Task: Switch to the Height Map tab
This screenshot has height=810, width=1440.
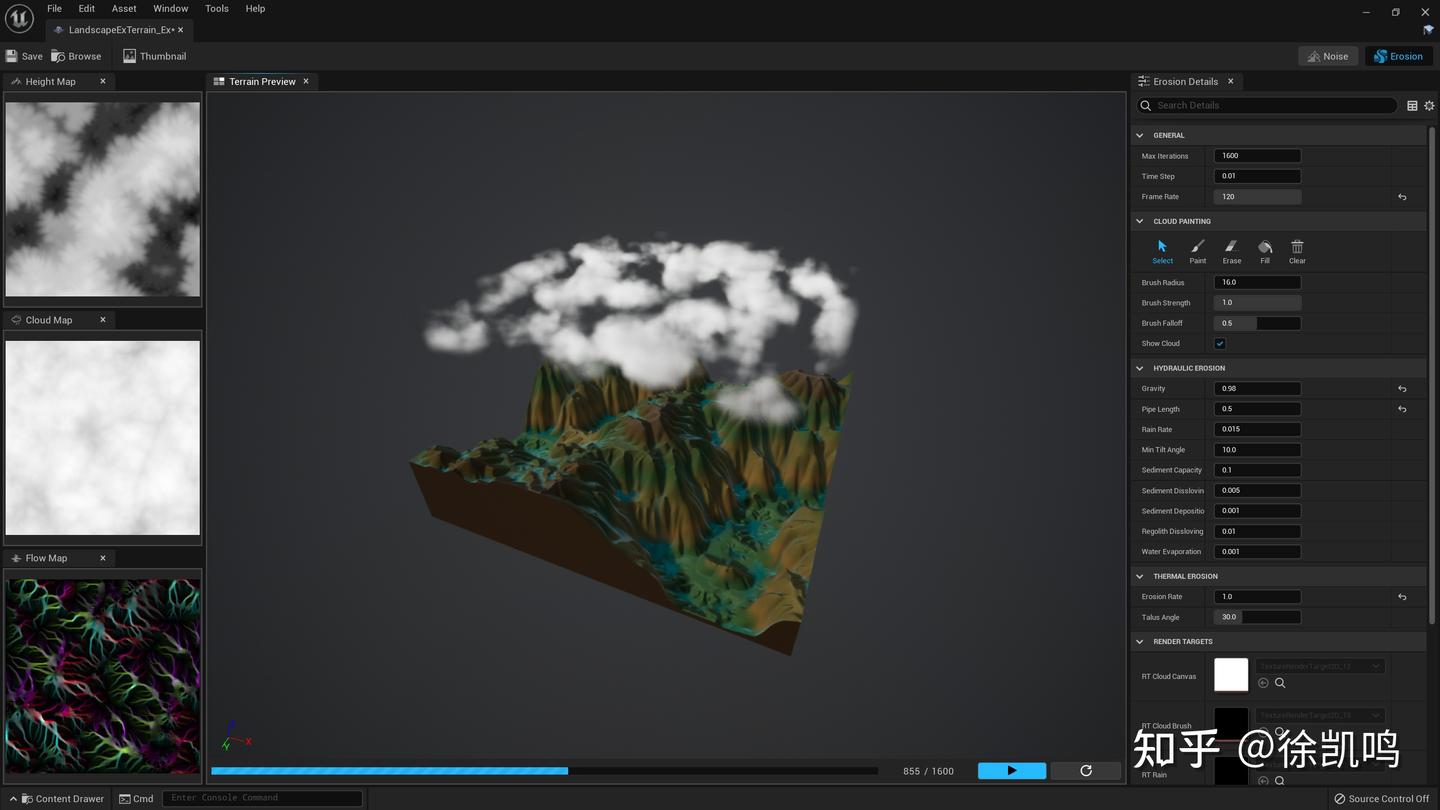Action: click(48, 81)
